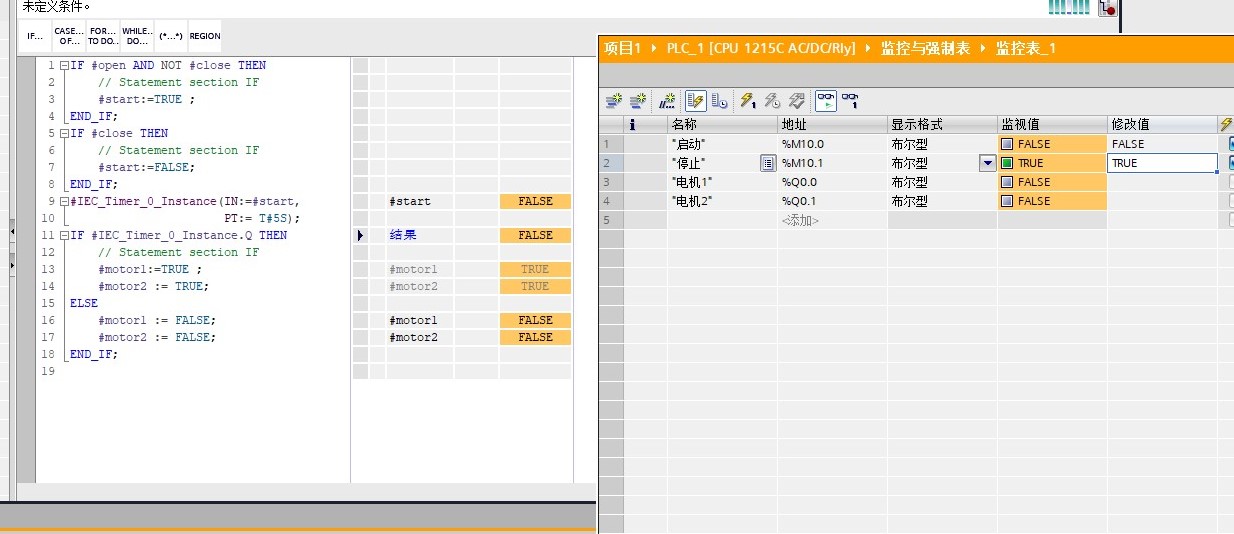The height and width of the screenshot is (534, 1234).
Task: Click the monitor once glasses icon
Action: point(850,100)
